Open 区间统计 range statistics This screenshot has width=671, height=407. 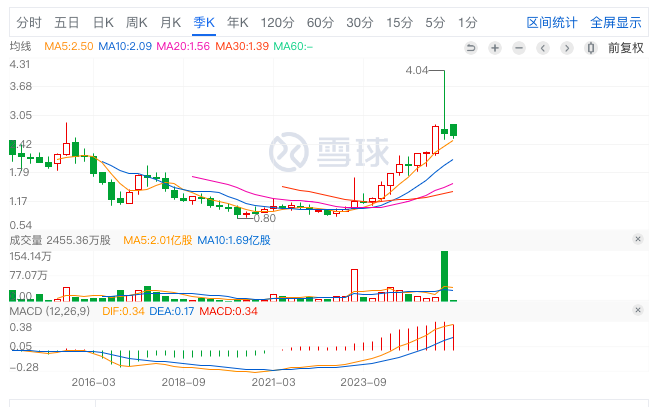point(552,22)
